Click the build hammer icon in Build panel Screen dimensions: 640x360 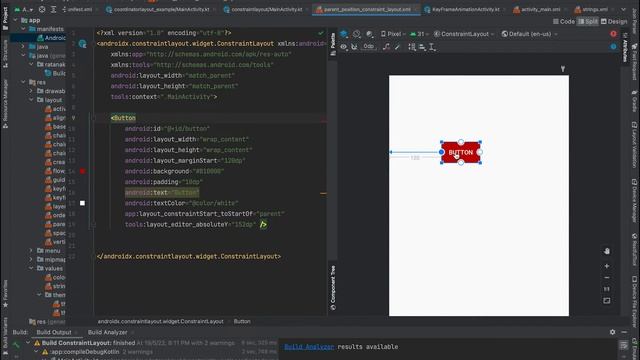(x=16, y=345)
